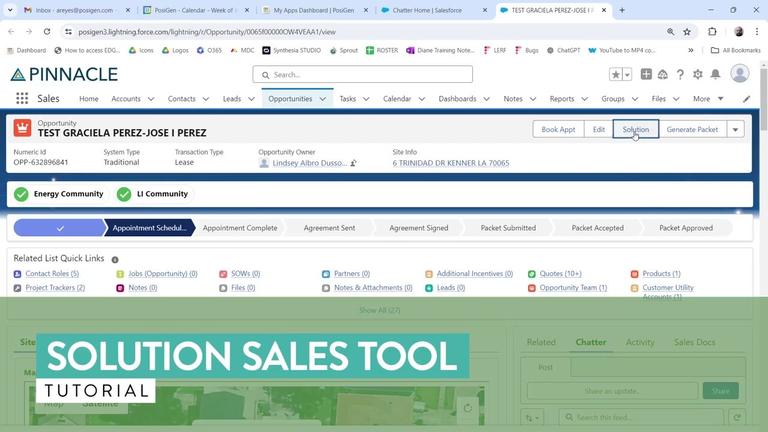Open the 6 TRINIDAD DR KENNER address link
The width and height of the screenshot is (768, 432).
(x=451, y=163)
